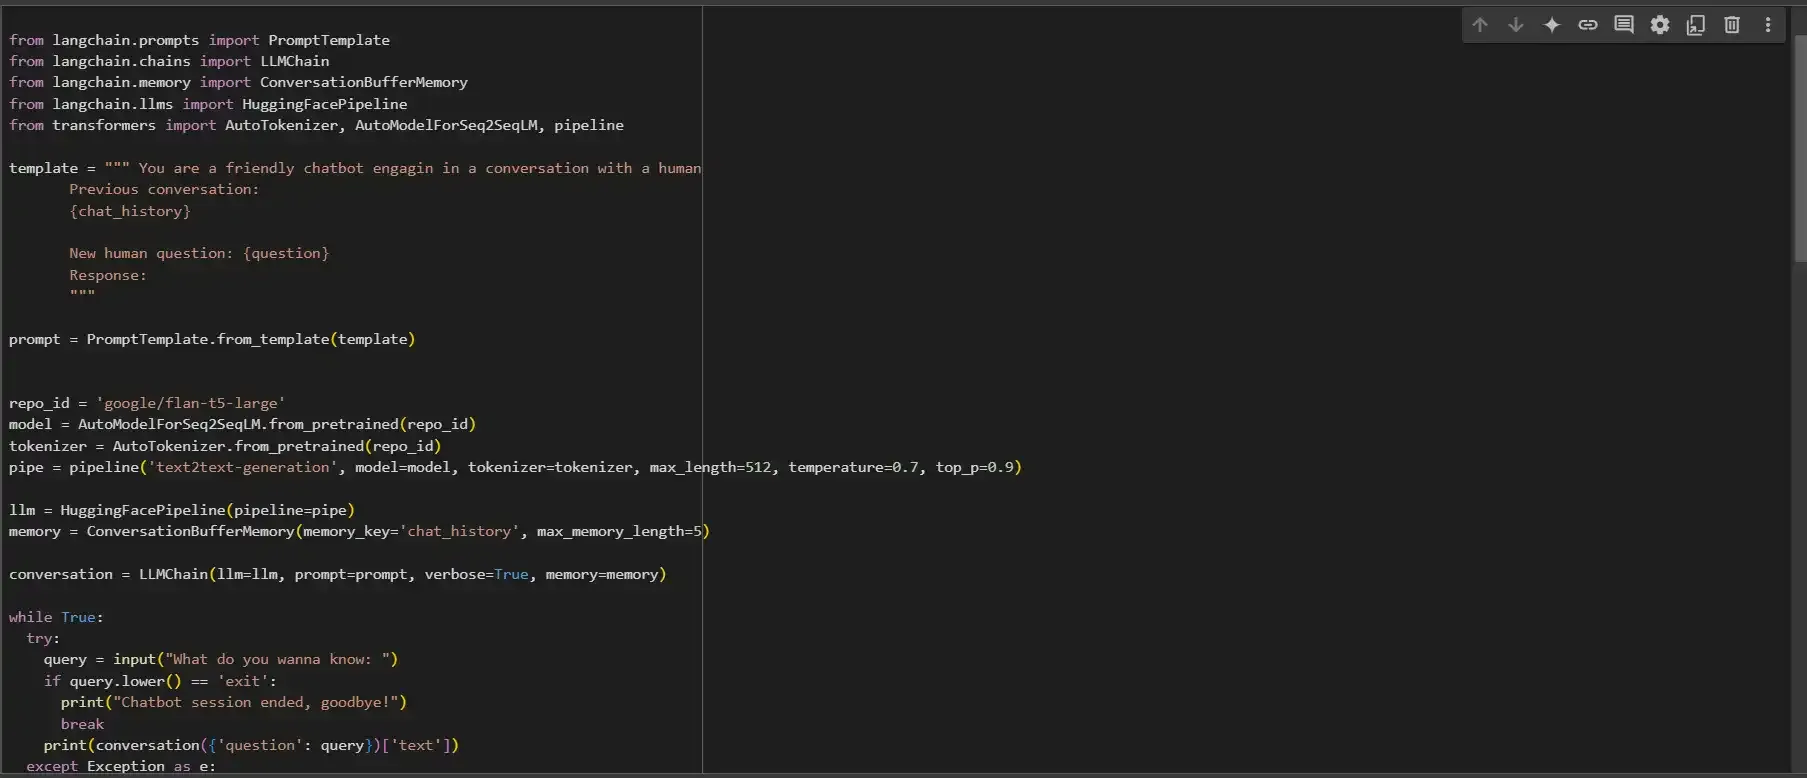Click 'AutoModelForSeq2SeqLM.from_pretrained(repo_id)' call
The height and width of the screenshot is (778, 1807).
click(x=277, y=424)
